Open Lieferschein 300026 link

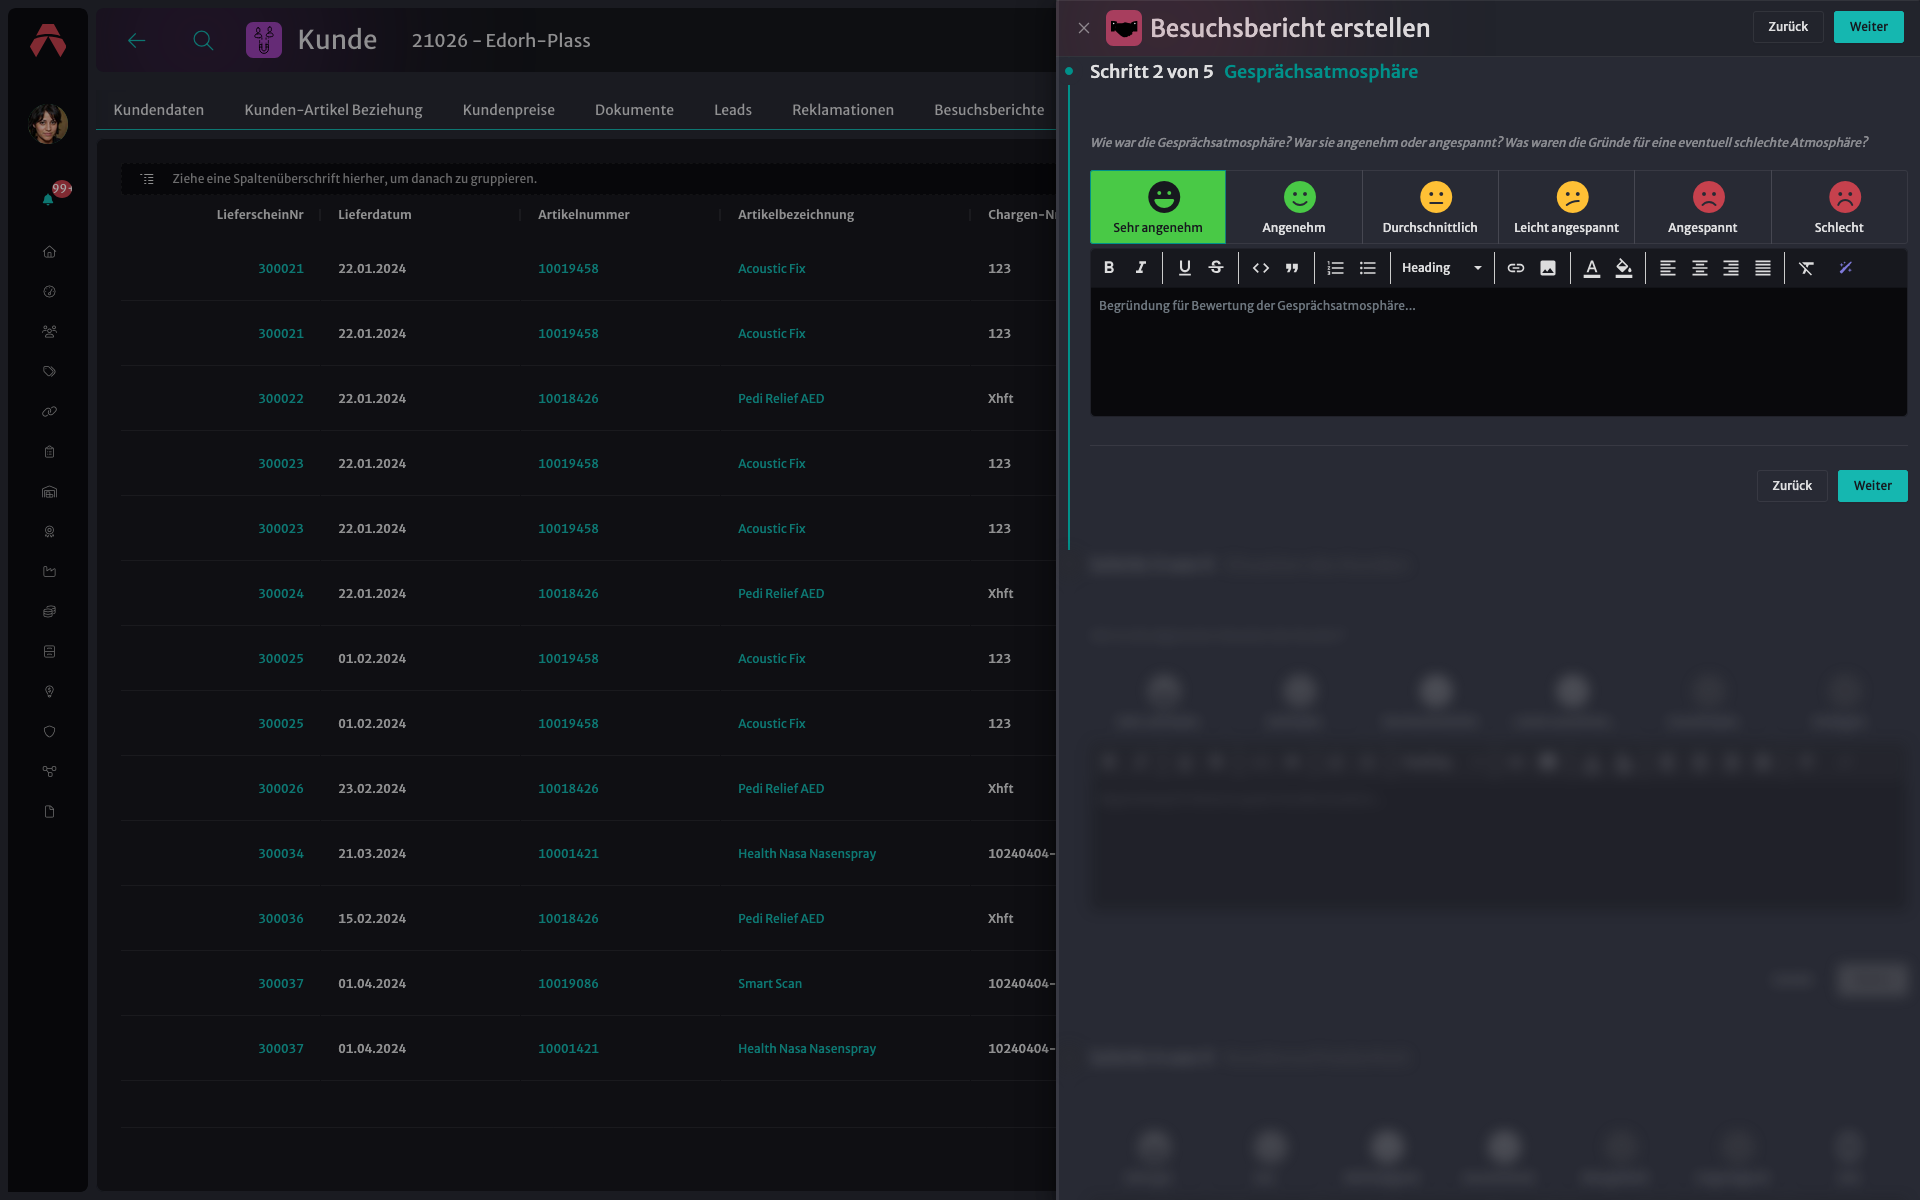coord(281,789)
